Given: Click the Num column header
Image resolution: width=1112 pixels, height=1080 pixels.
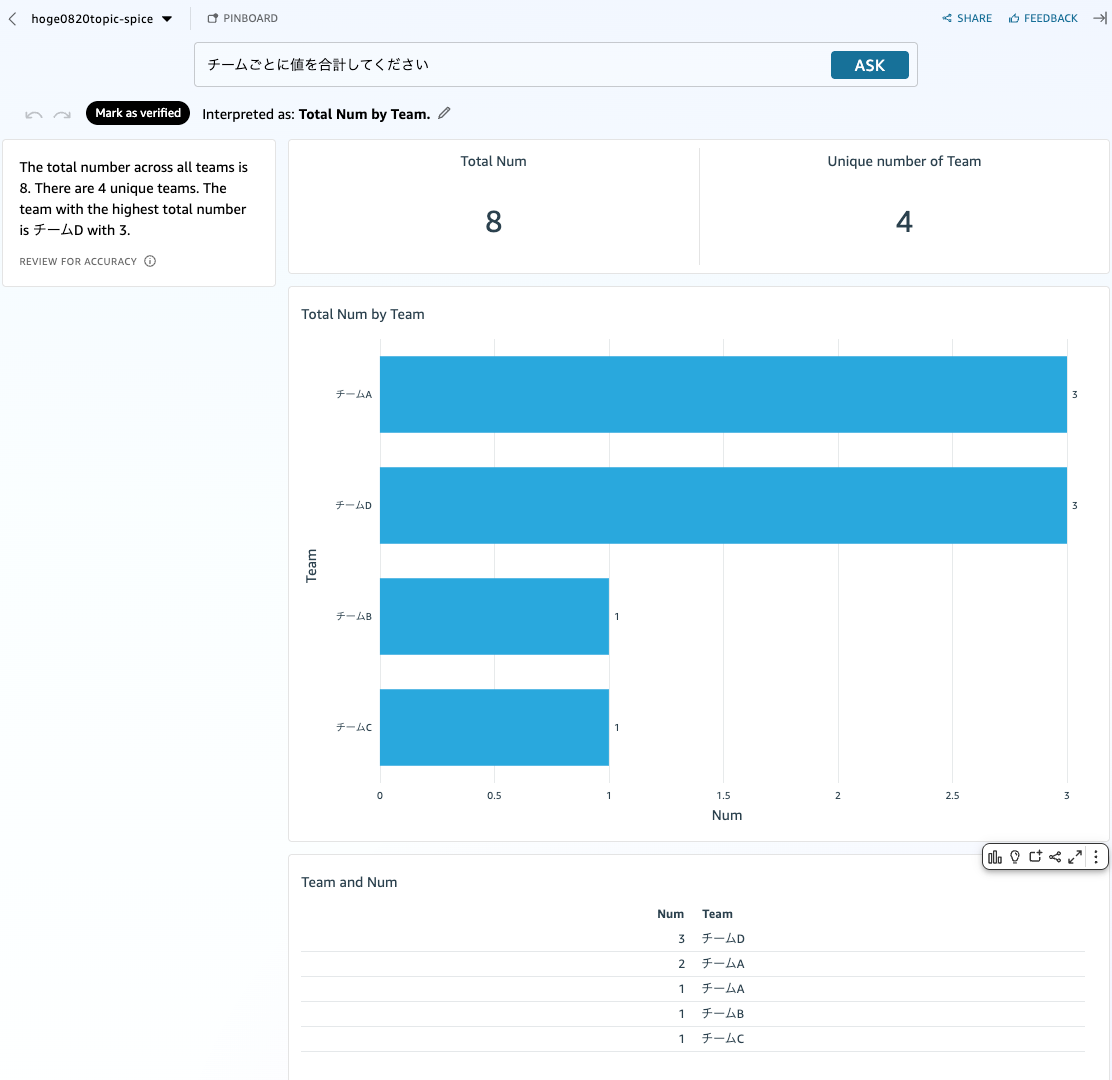Looking at the screenshot, I should tap(670, 914).
